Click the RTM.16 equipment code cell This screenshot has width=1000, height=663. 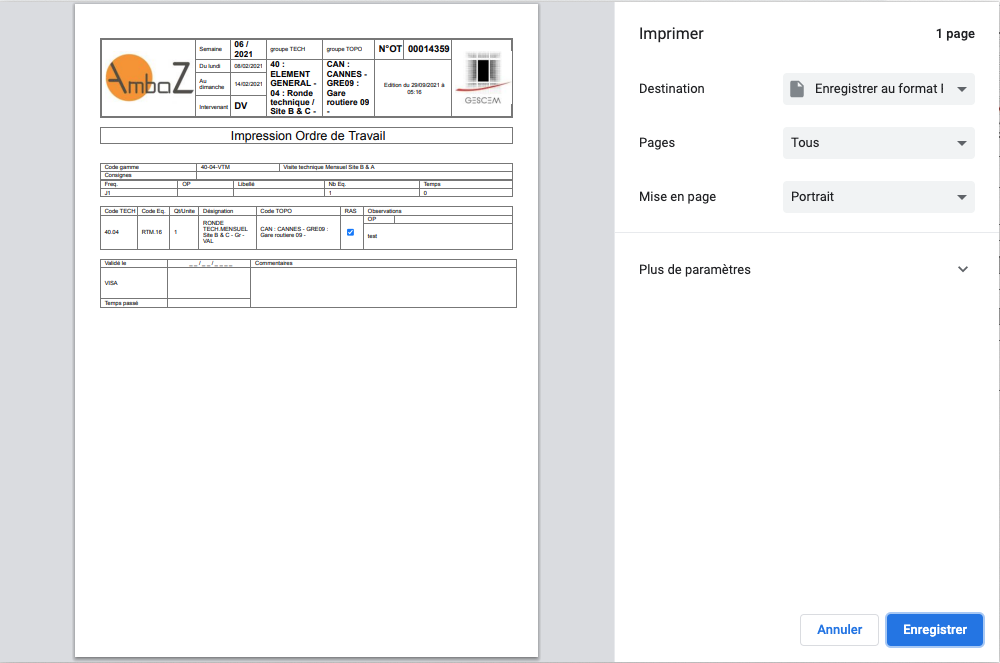152,232
